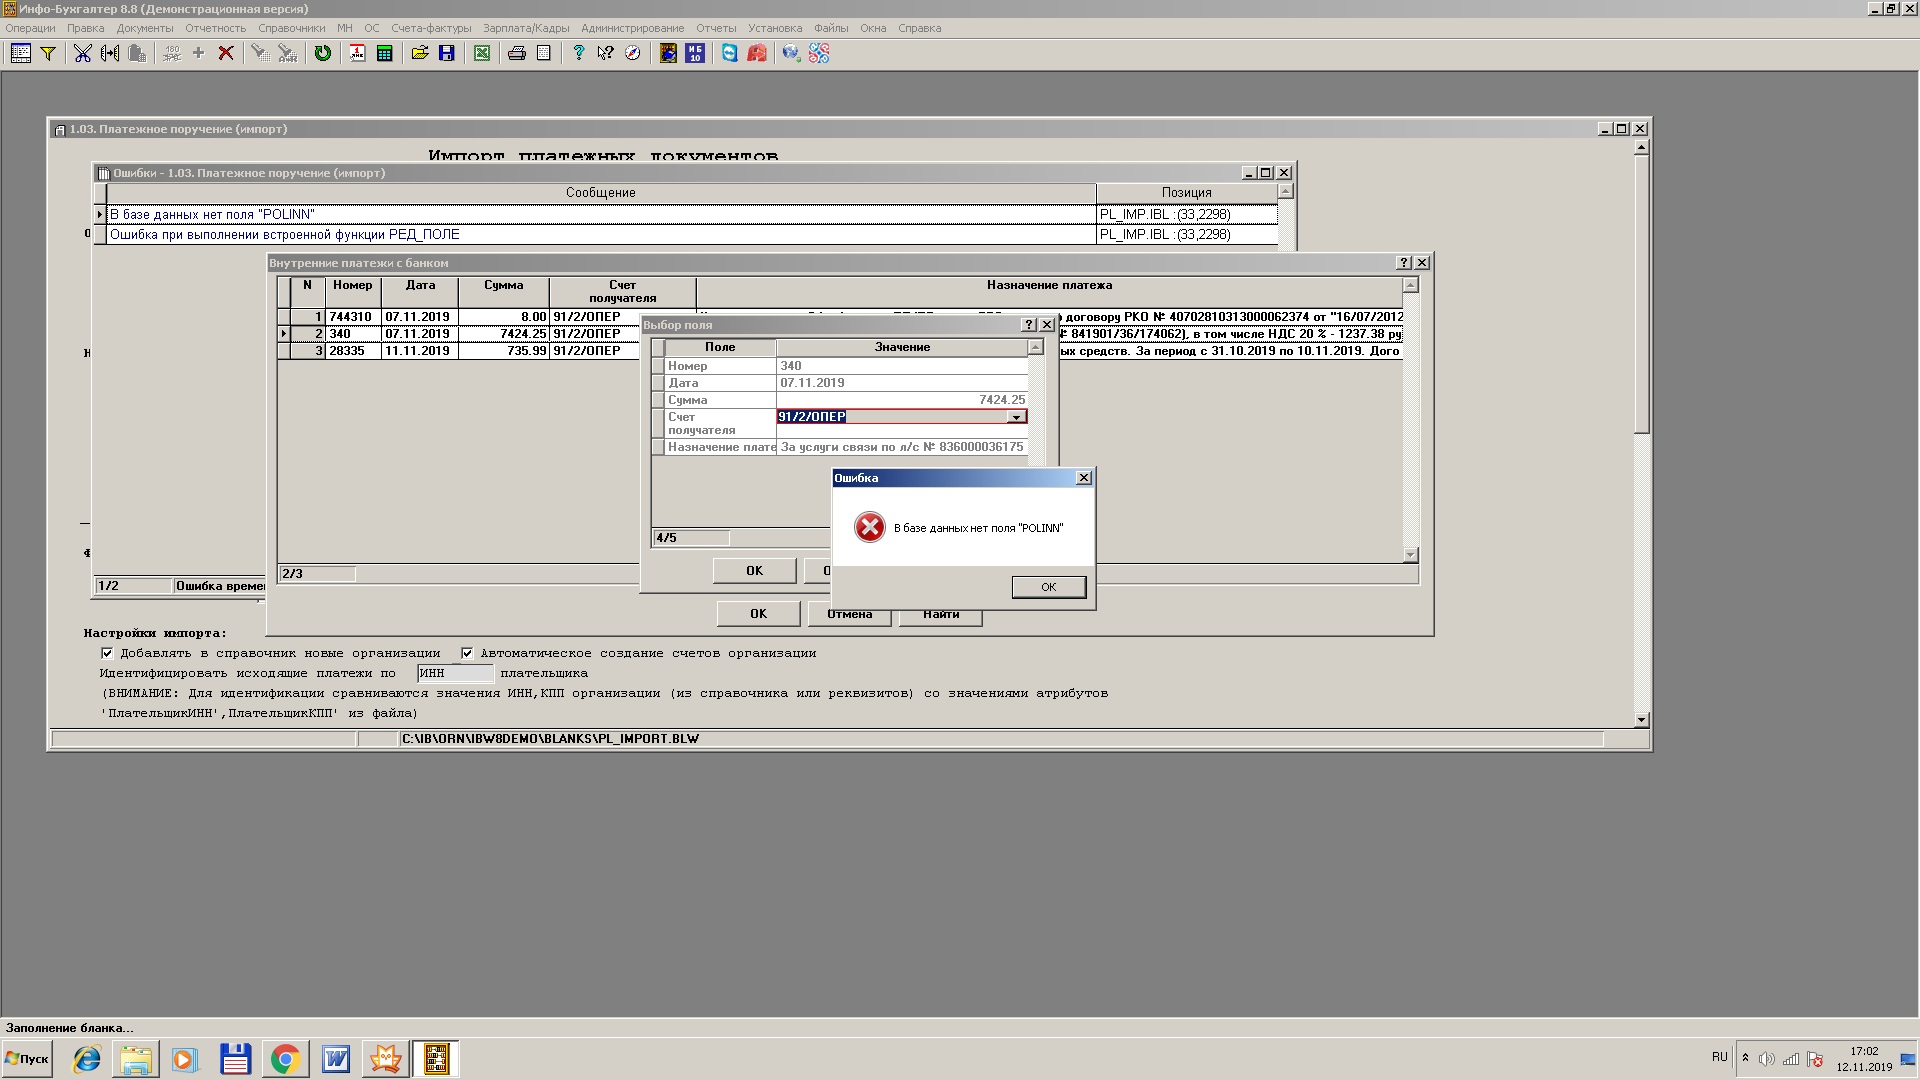This screenshot has width=1920, height=1080.
Task: Click the context help arrow-question icon
Action: (605, 53)
